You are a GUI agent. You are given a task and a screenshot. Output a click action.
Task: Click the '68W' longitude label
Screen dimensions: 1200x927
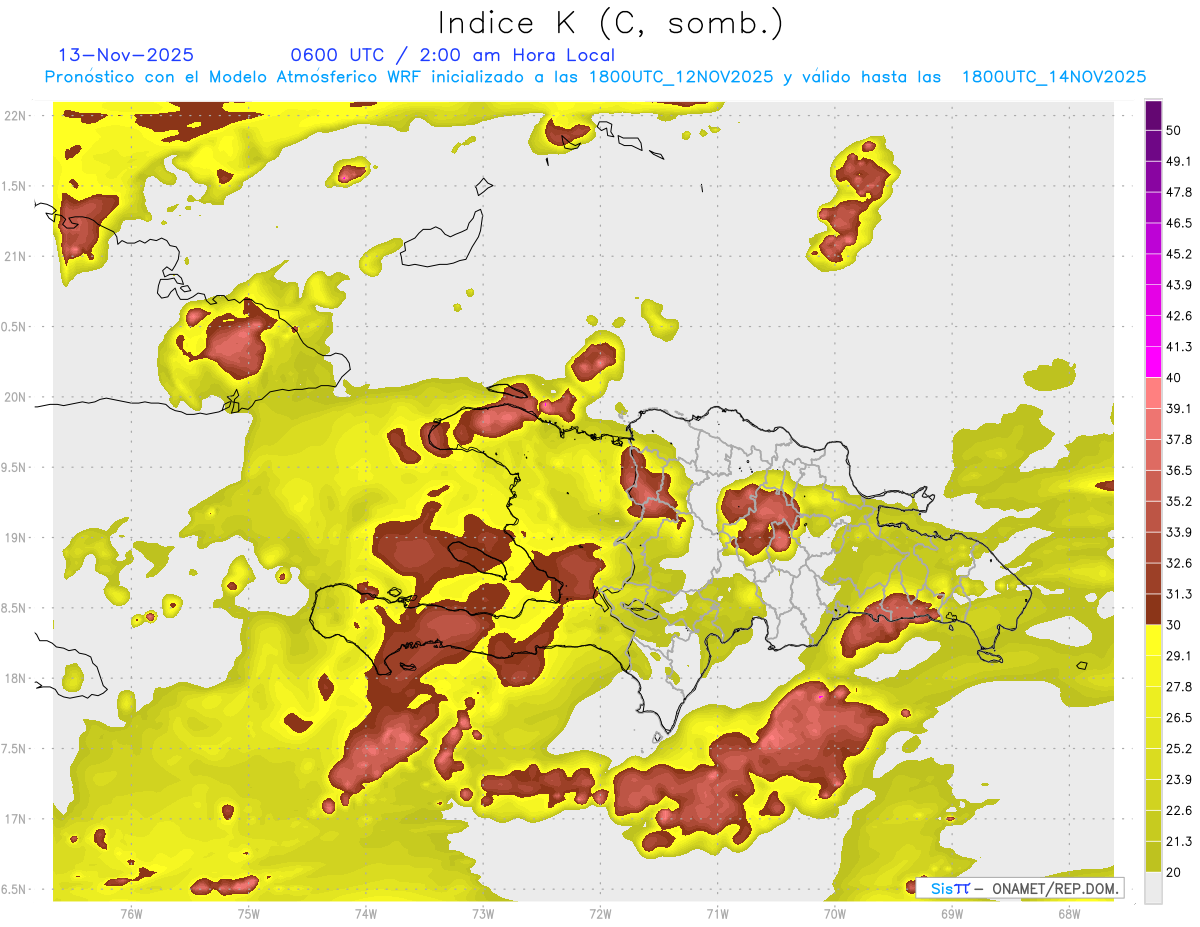(x=1069, y=913)
